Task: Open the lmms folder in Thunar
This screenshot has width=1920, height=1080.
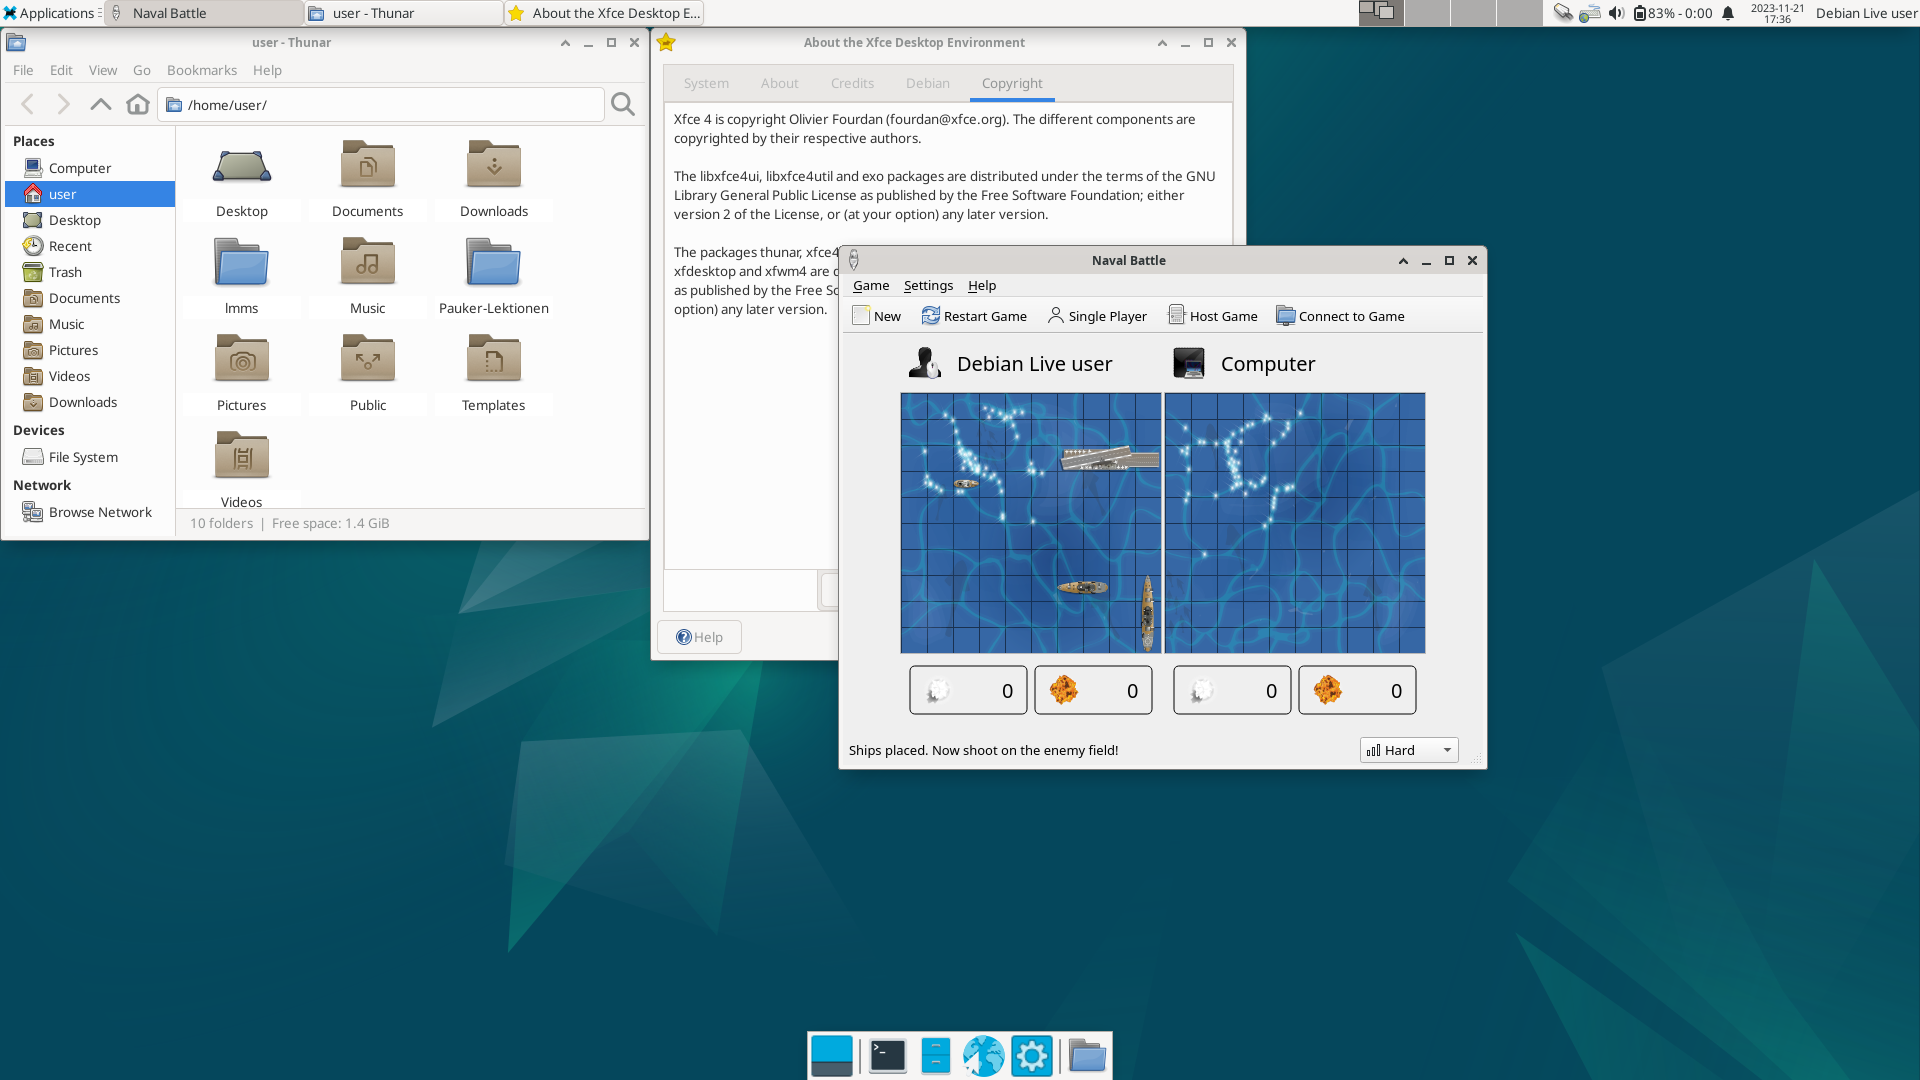Action: coord(242,262)
